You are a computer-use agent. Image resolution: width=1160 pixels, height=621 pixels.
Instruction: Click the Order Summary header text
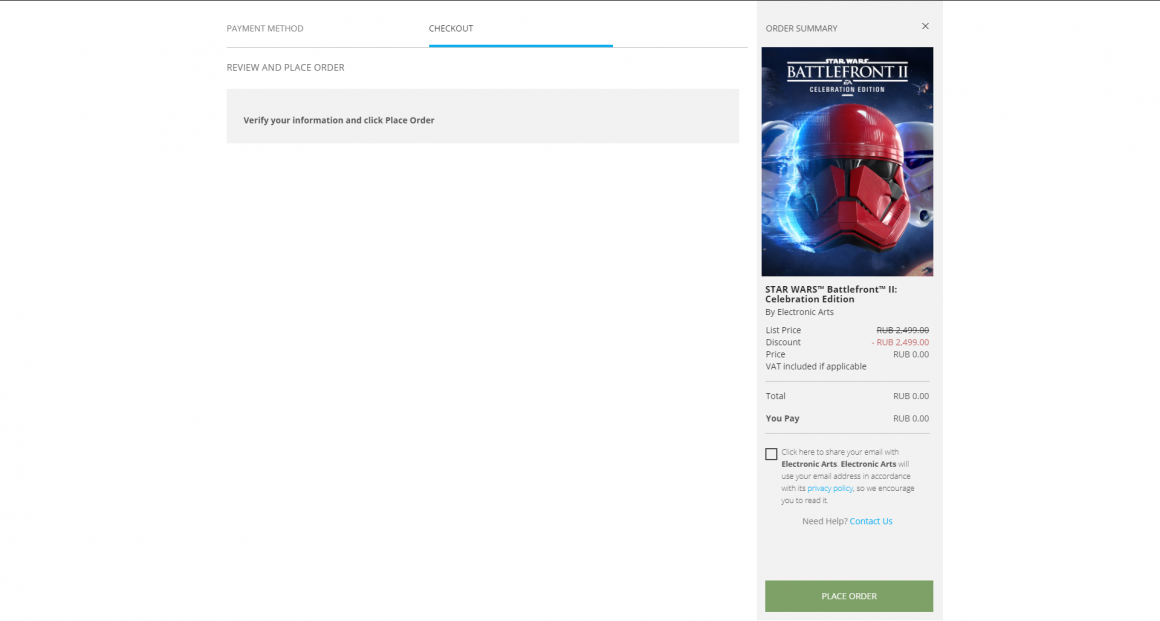coord(801,29)
